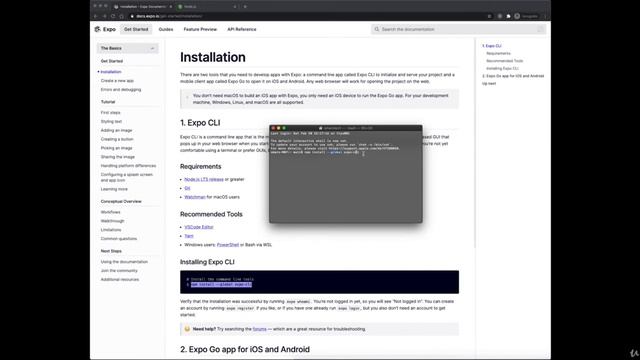Open First steps tutorial page
This screenshot has height=360, width=640.
point(111,113)
